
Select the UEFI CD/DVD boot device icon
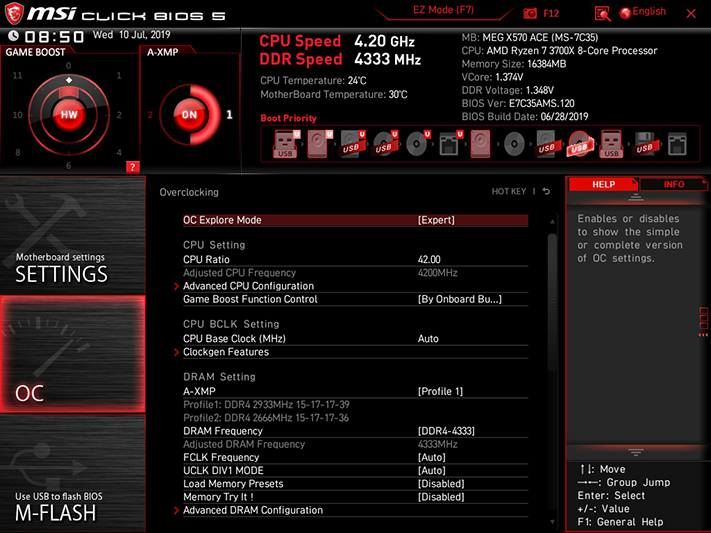[418, 144]
